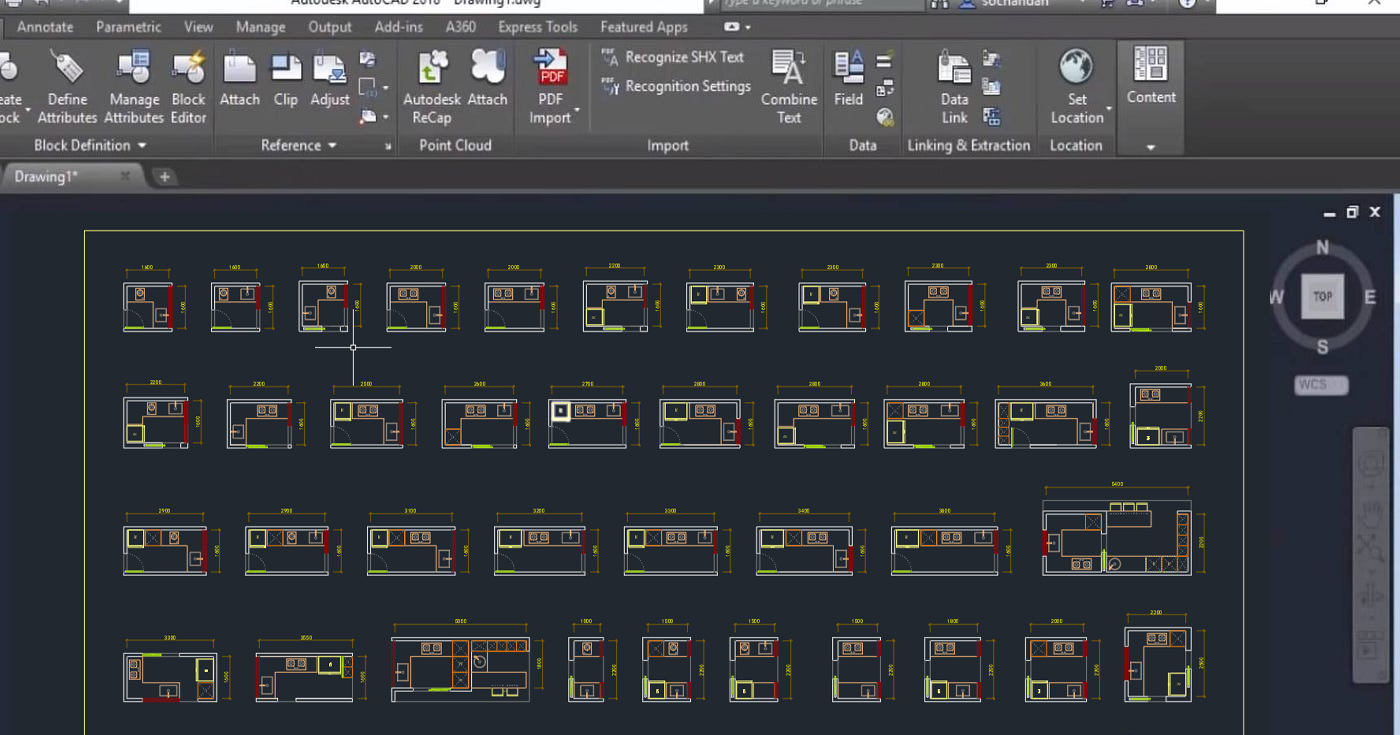Switch to the Annotate ribbon tab

pos(44,27)
